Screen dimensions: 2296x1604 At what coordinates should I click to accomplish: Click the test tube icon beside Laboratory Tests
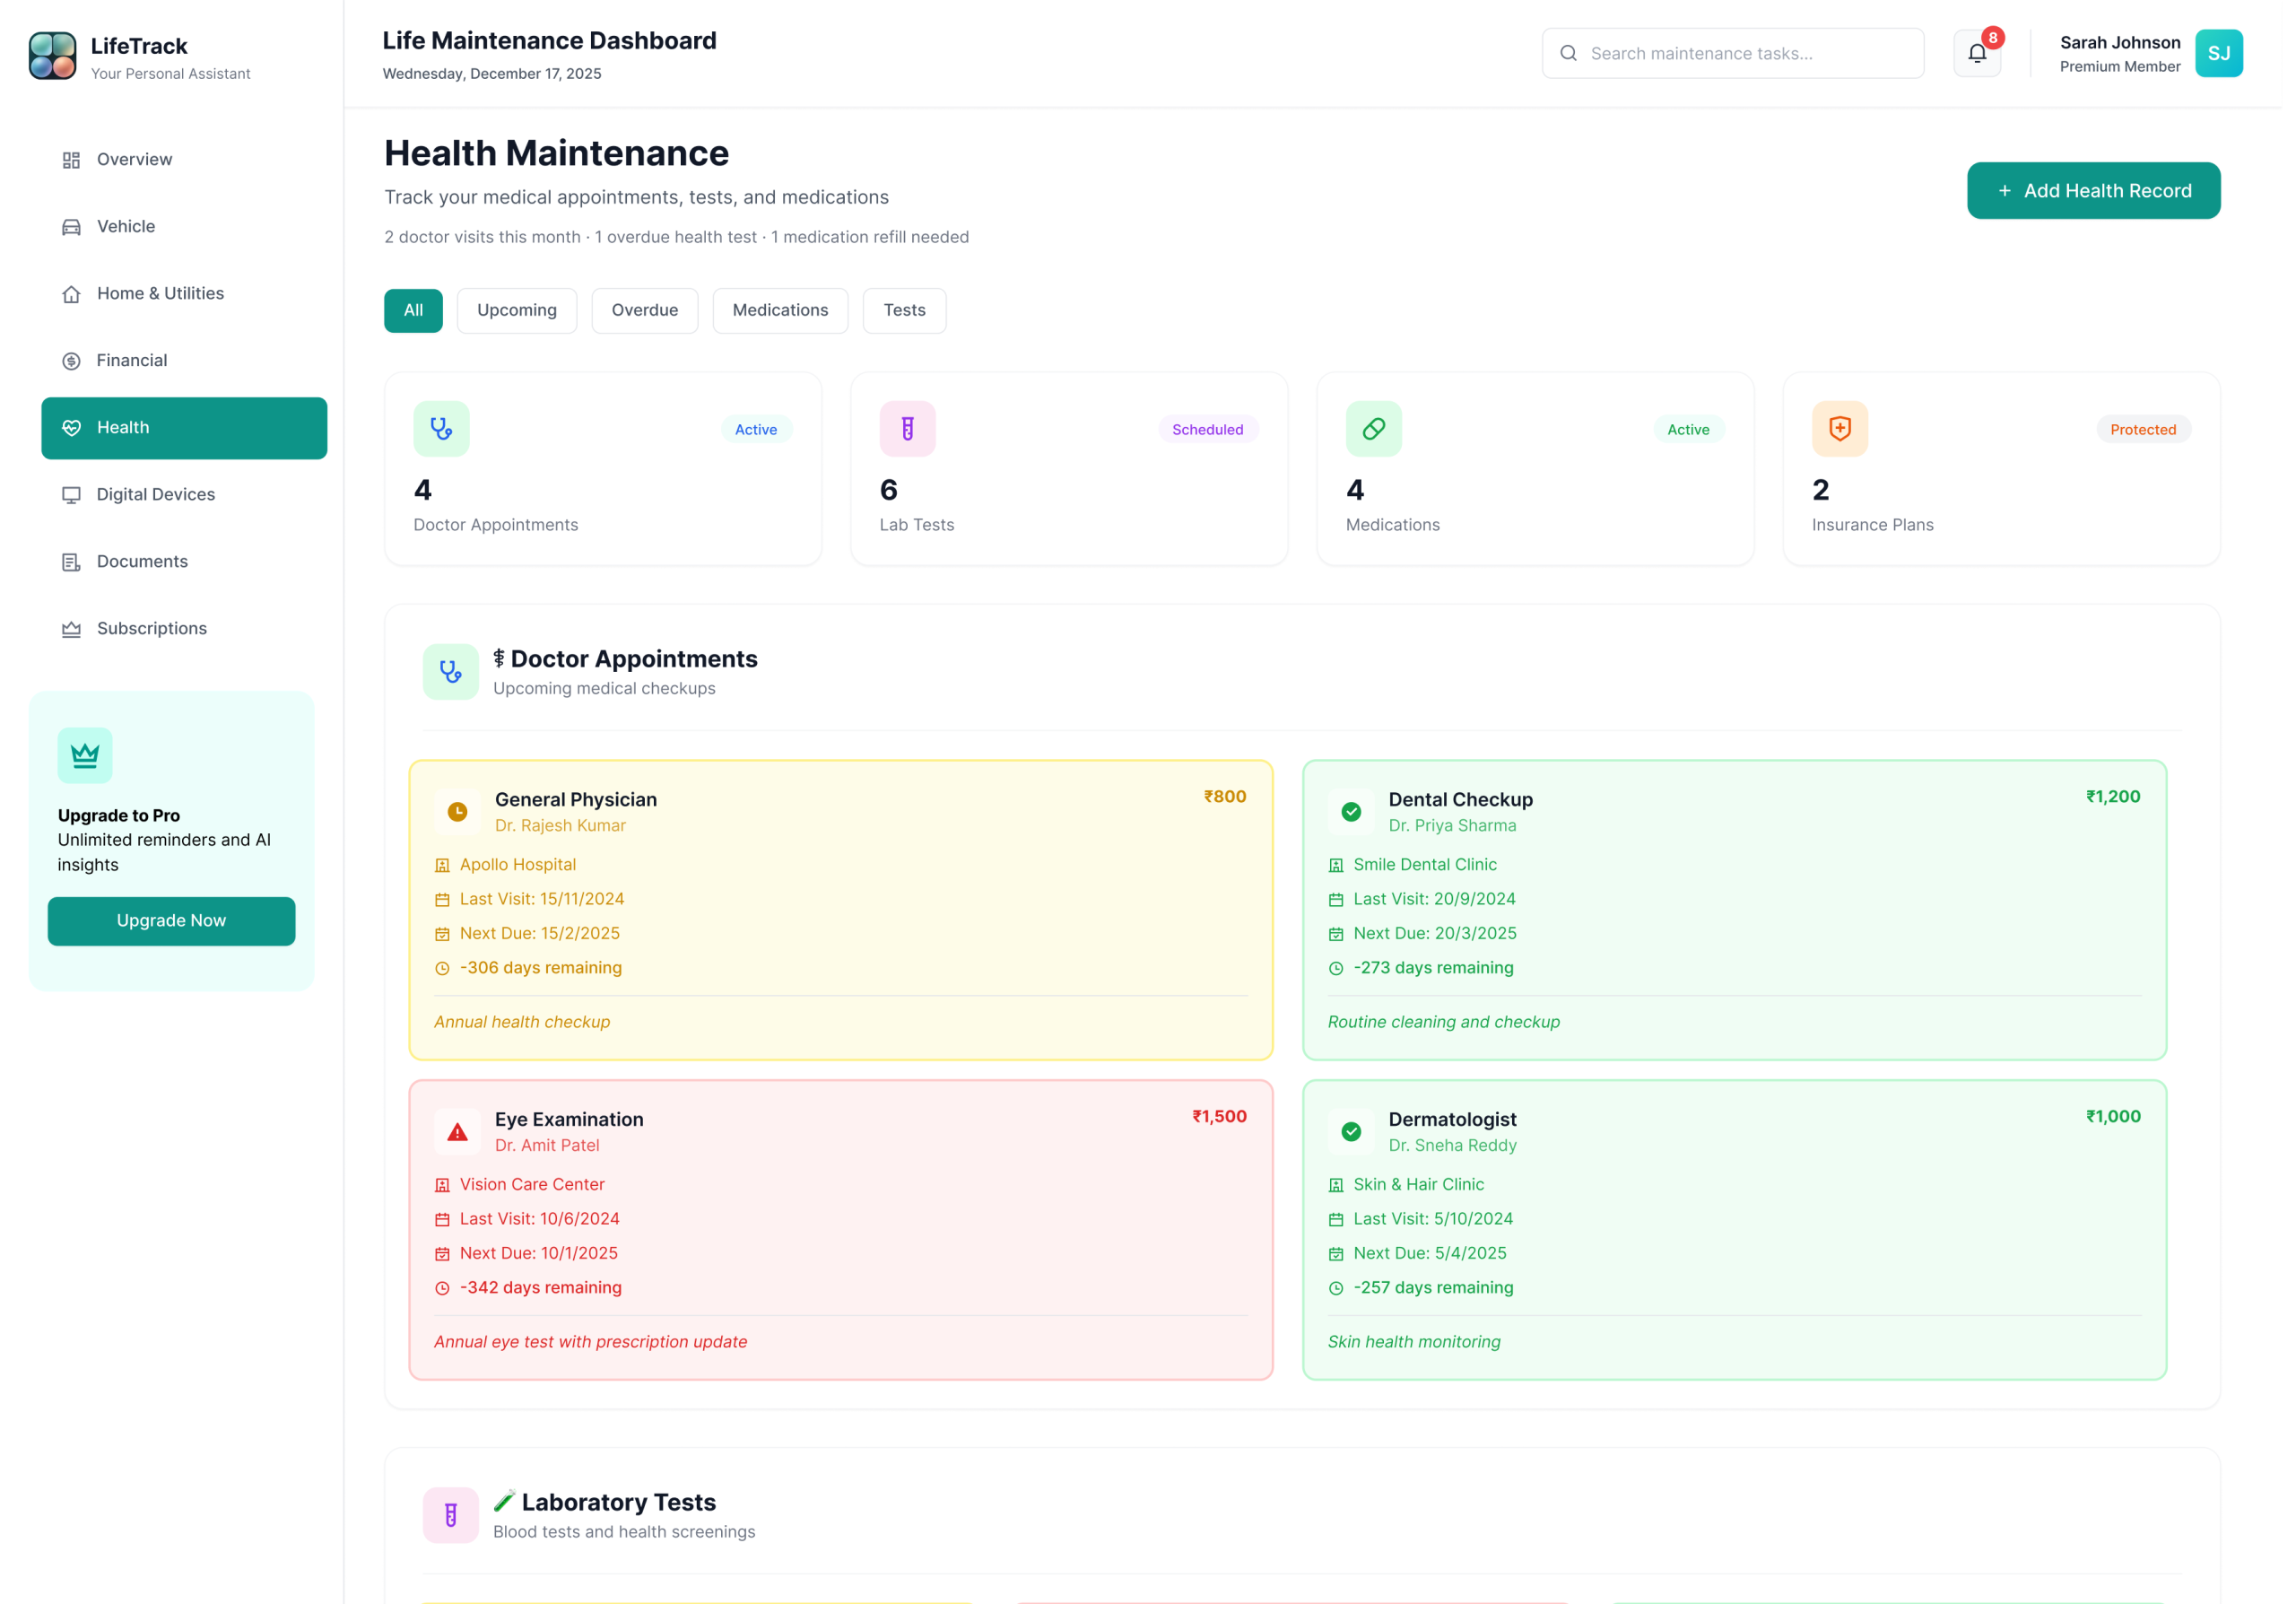pyautogui.click(x=450, y=1514)
